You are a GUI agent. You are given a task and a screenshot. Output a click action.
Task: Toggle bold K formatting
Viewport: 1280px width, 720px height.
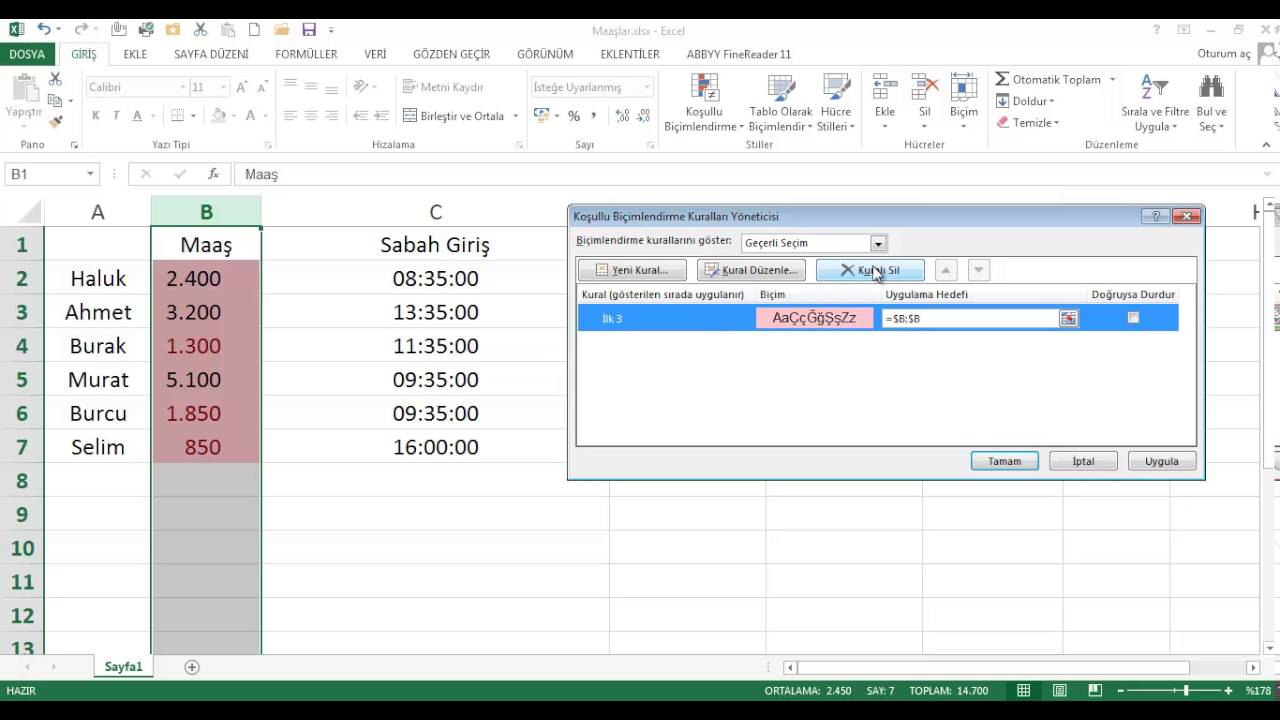pyautogui.click(x=96, y=116)
